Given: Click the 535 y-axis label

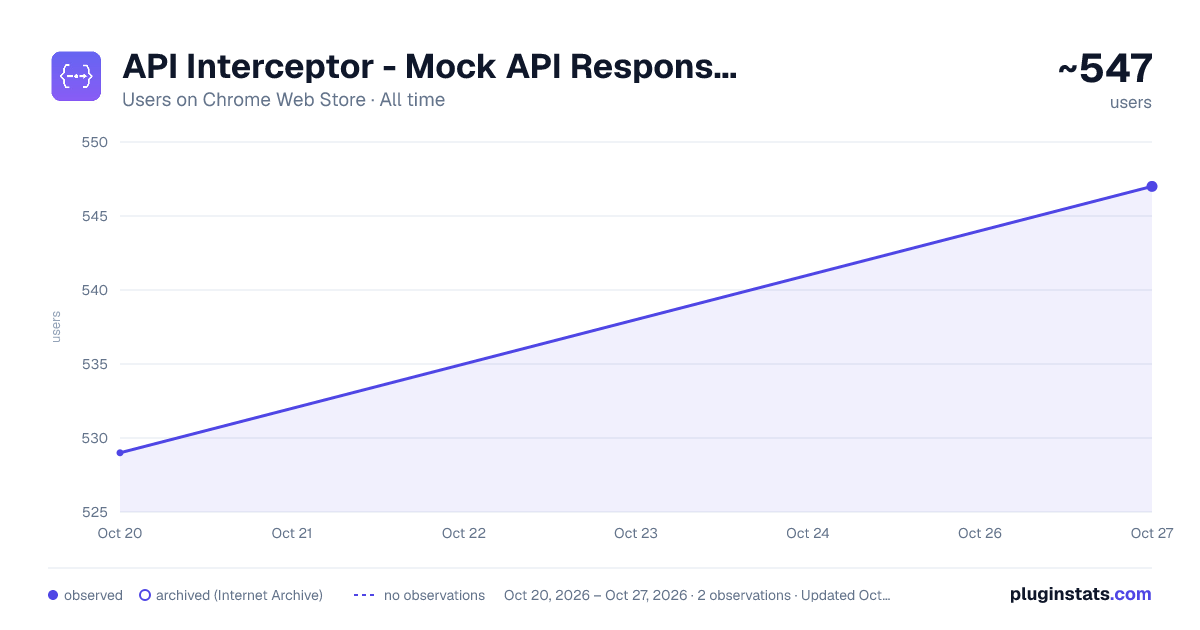Looking at the screenshot, I should click(94, 364).
